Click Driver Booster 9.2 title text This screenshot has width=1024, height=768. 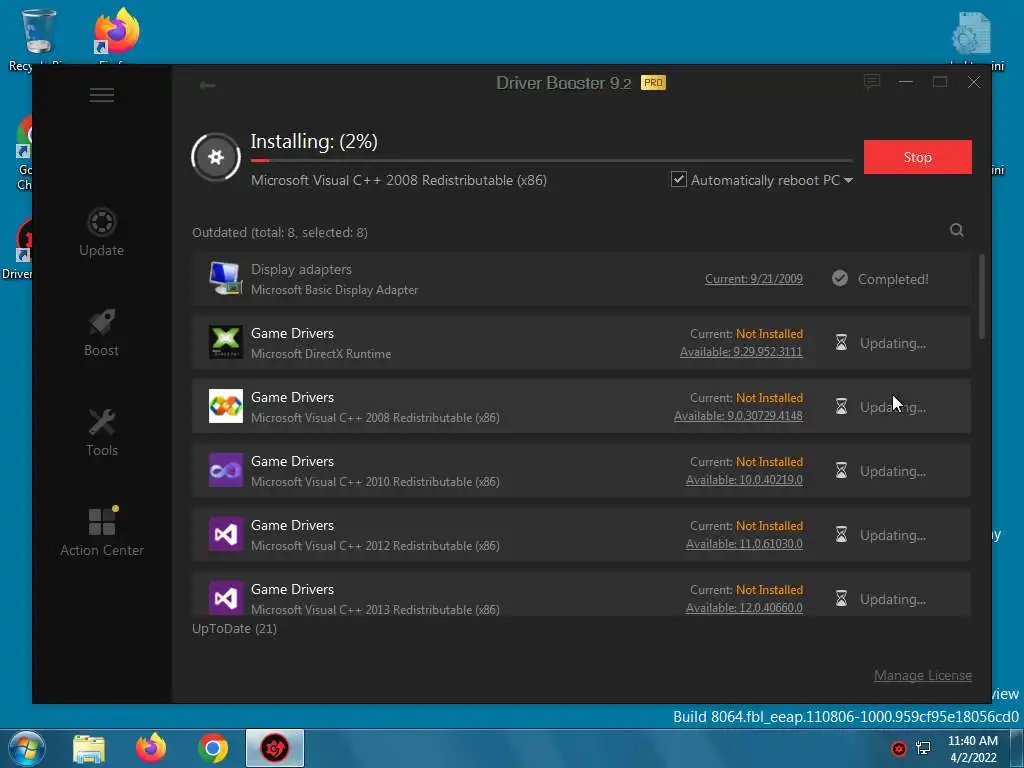tap(564, 83)
